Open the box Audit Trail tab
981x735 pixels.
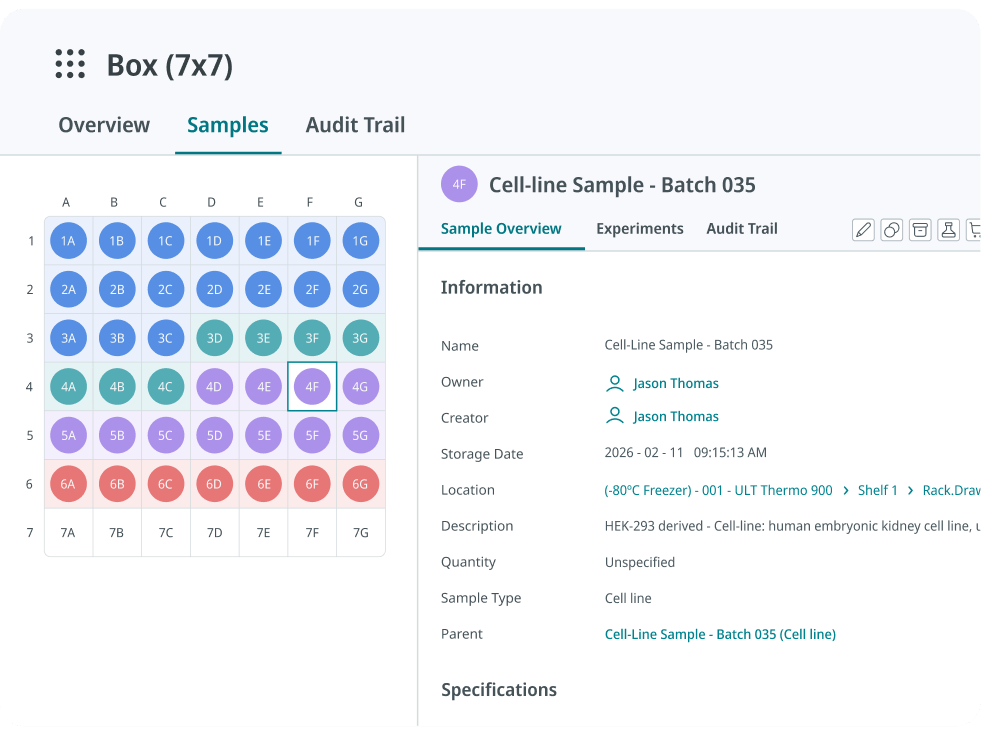[x=355, y=125]
